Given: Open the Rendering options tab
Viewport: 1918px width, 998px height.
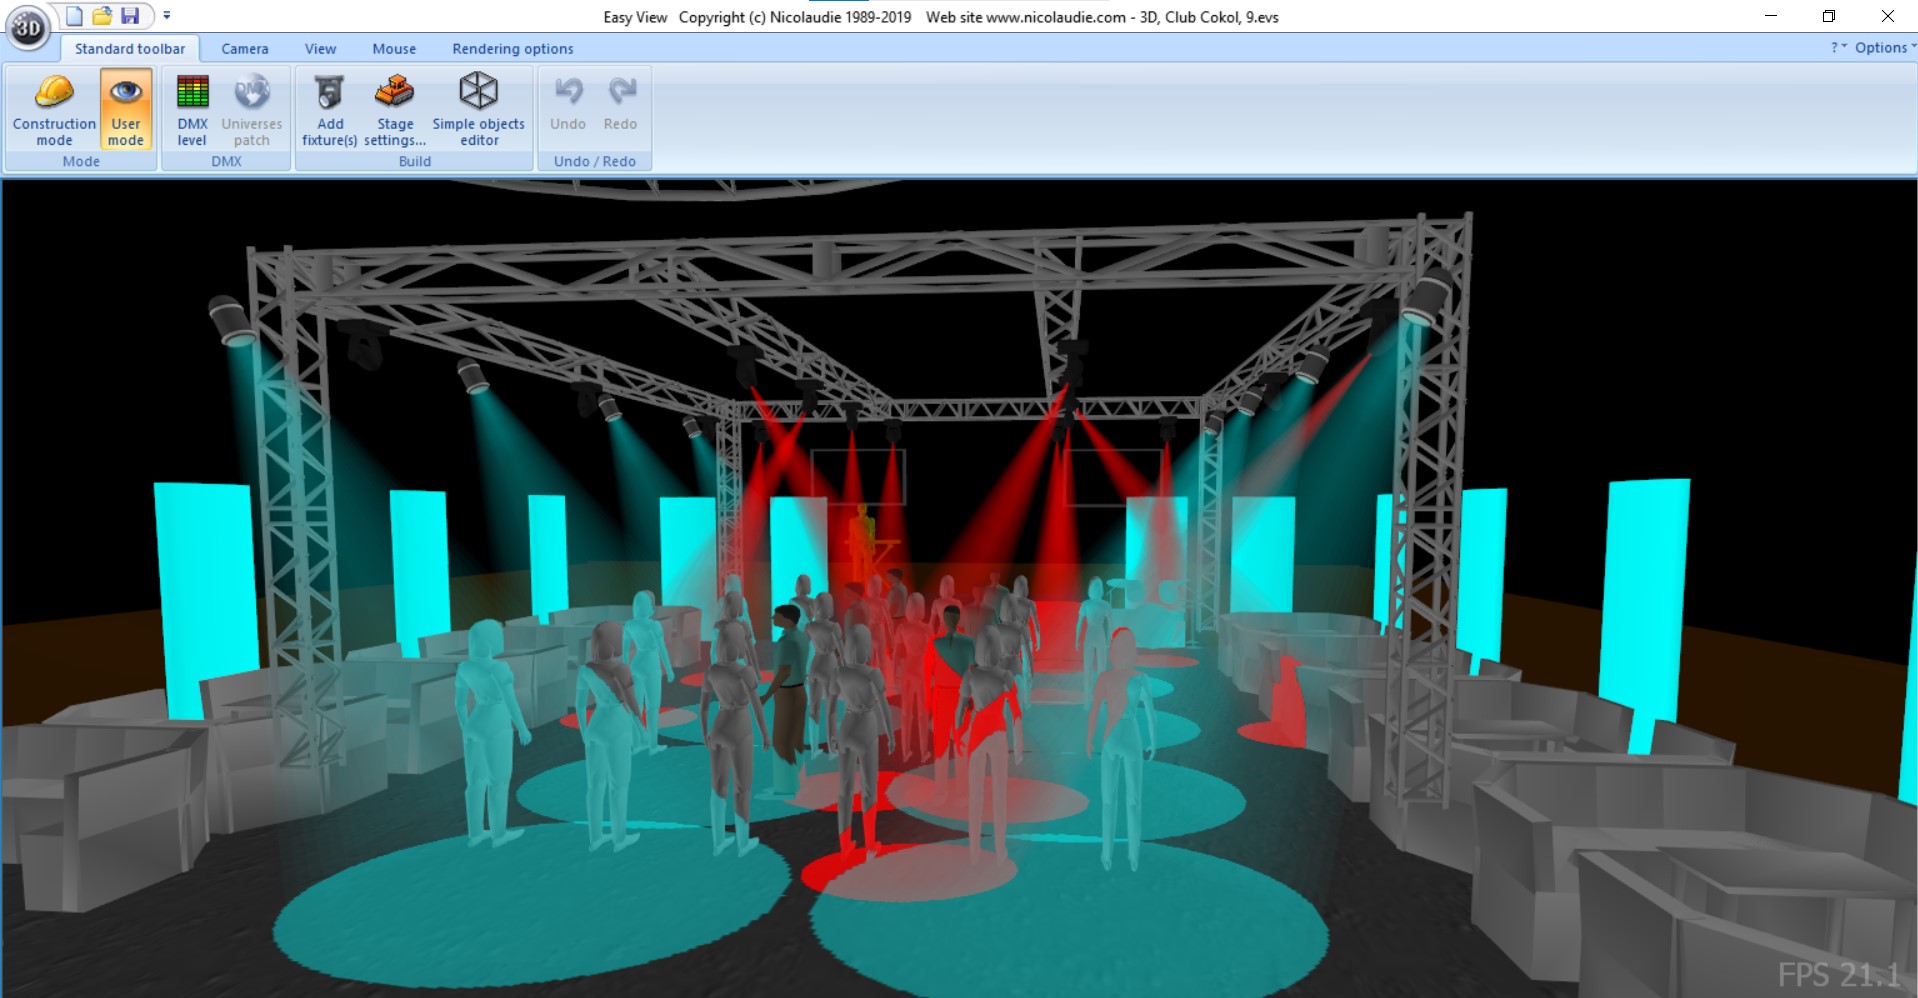Looking at the screenshot, I should coord(513,48).
